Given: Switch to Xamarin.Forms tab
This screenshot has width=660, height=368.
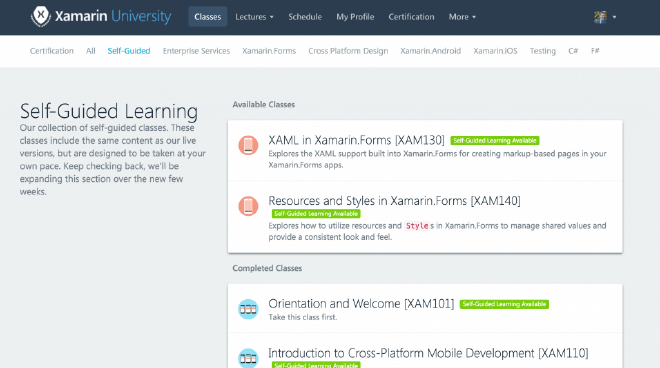Looking at the screenshot, I should [269, 51].
